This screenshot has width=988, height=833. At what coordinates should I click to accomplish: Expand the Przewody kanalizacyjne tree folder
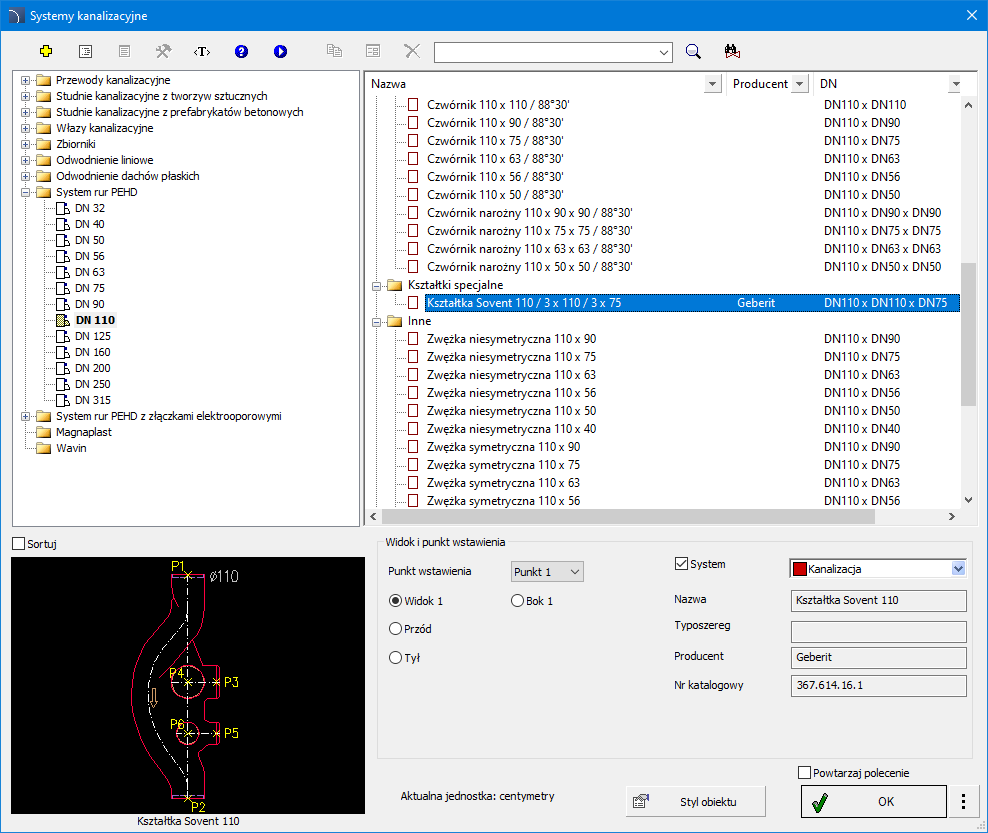tap(25, 80)
